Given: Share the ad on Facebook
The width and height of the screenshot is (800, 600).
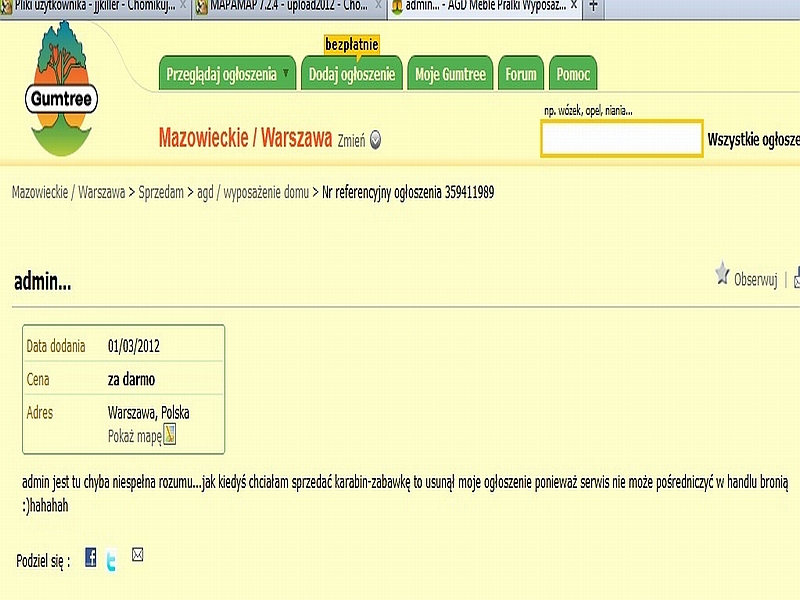Looking at the screenshot, I should pos(91,558).
